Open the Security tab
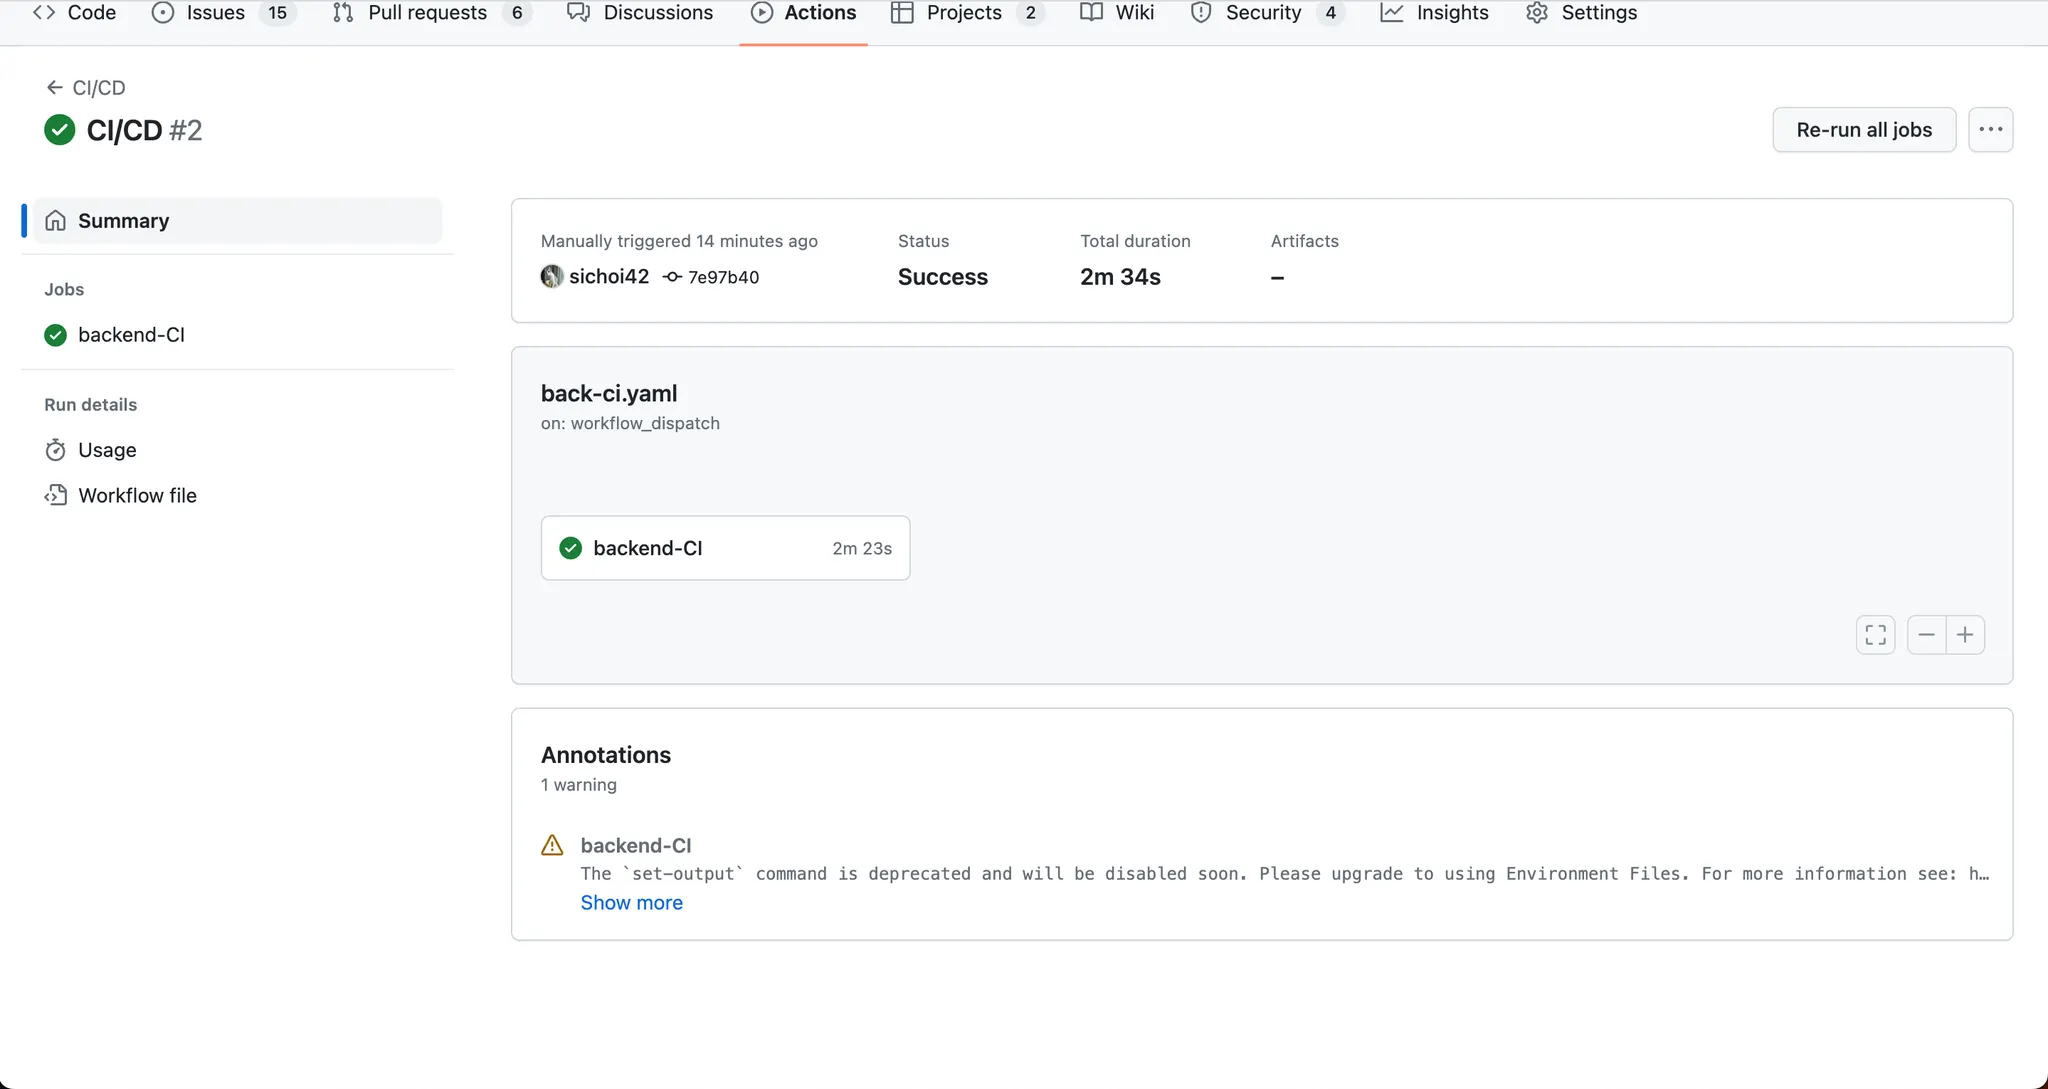2048x1089 pixels. click(1262, 13)
